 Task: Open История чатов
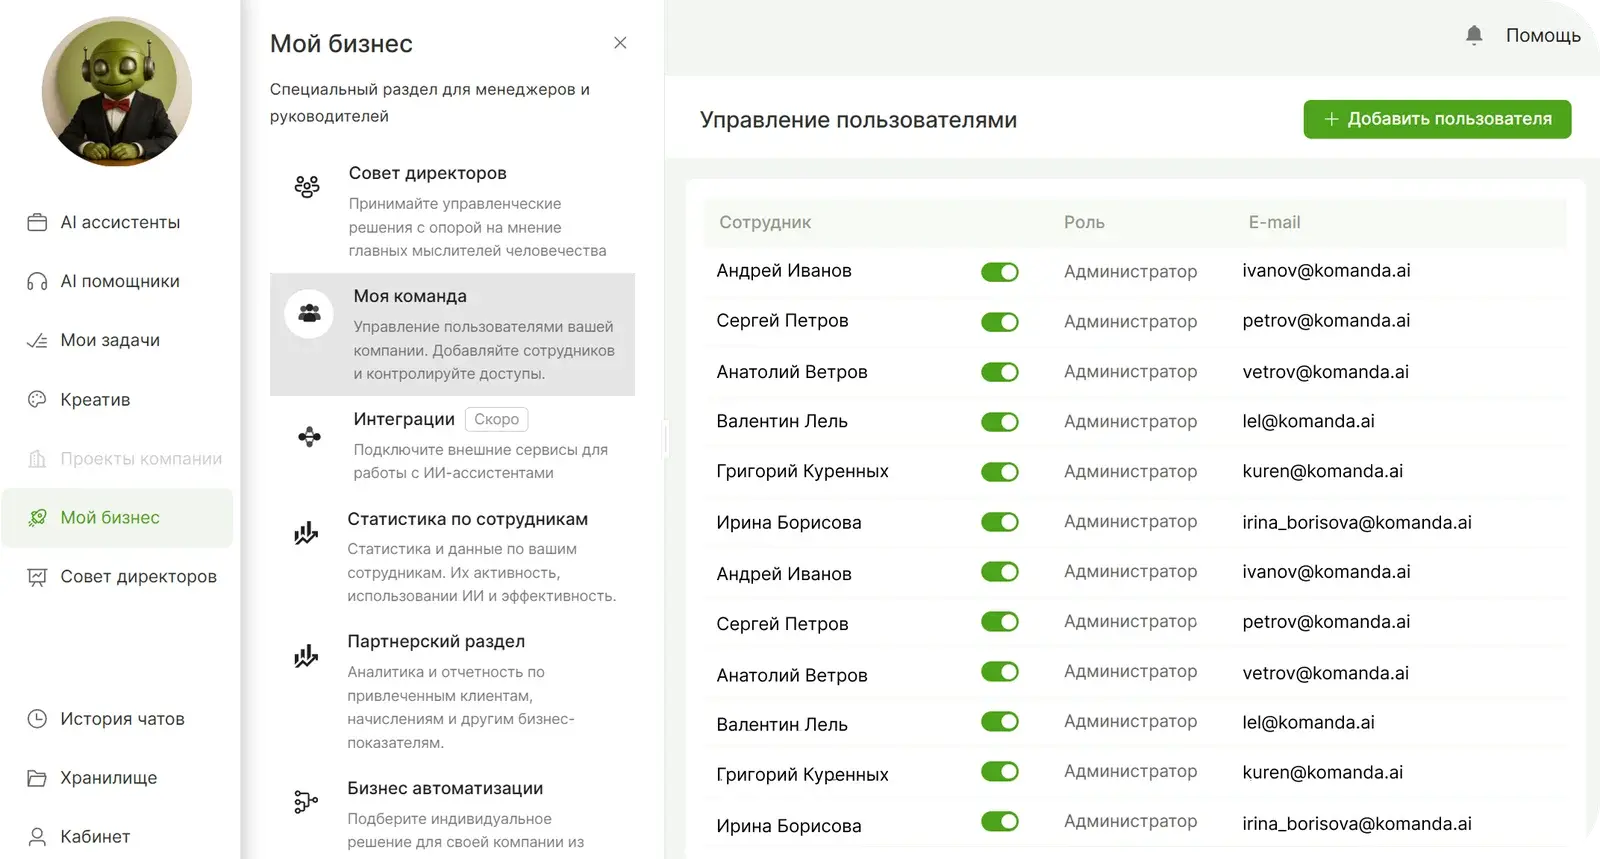tap(117, 718)
